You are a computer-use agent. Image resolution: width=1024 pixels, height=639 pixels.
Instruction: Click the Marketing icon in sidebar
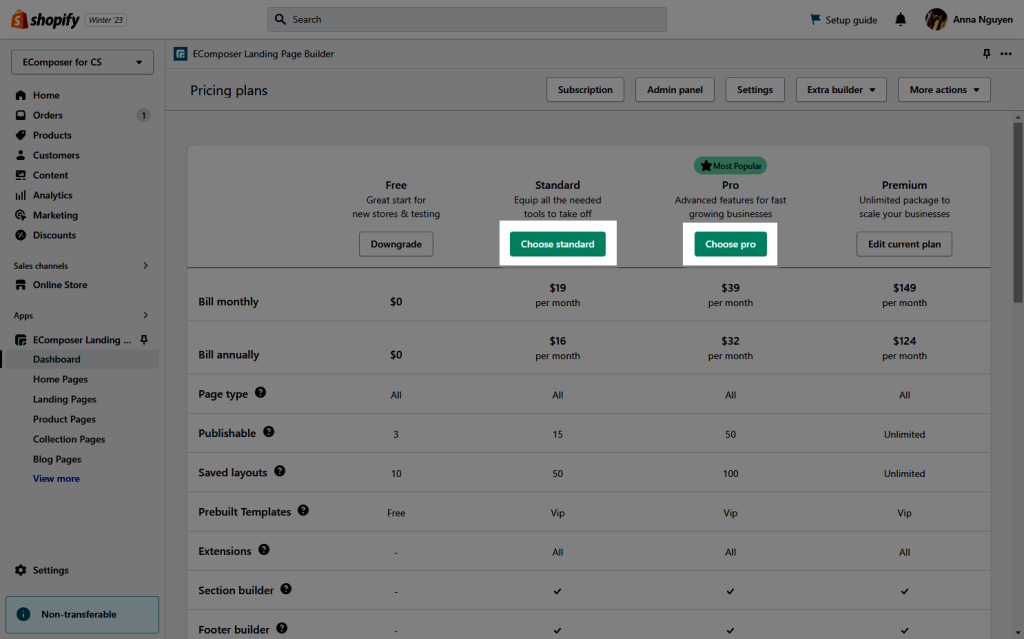pos(21,215)
